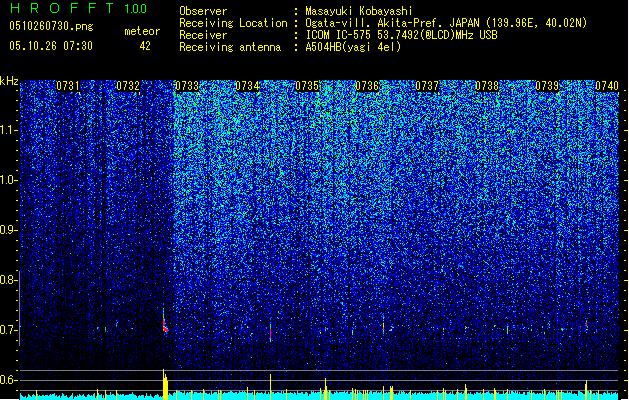Click the 0.6 kHz axis label

[x=8, y=380]
